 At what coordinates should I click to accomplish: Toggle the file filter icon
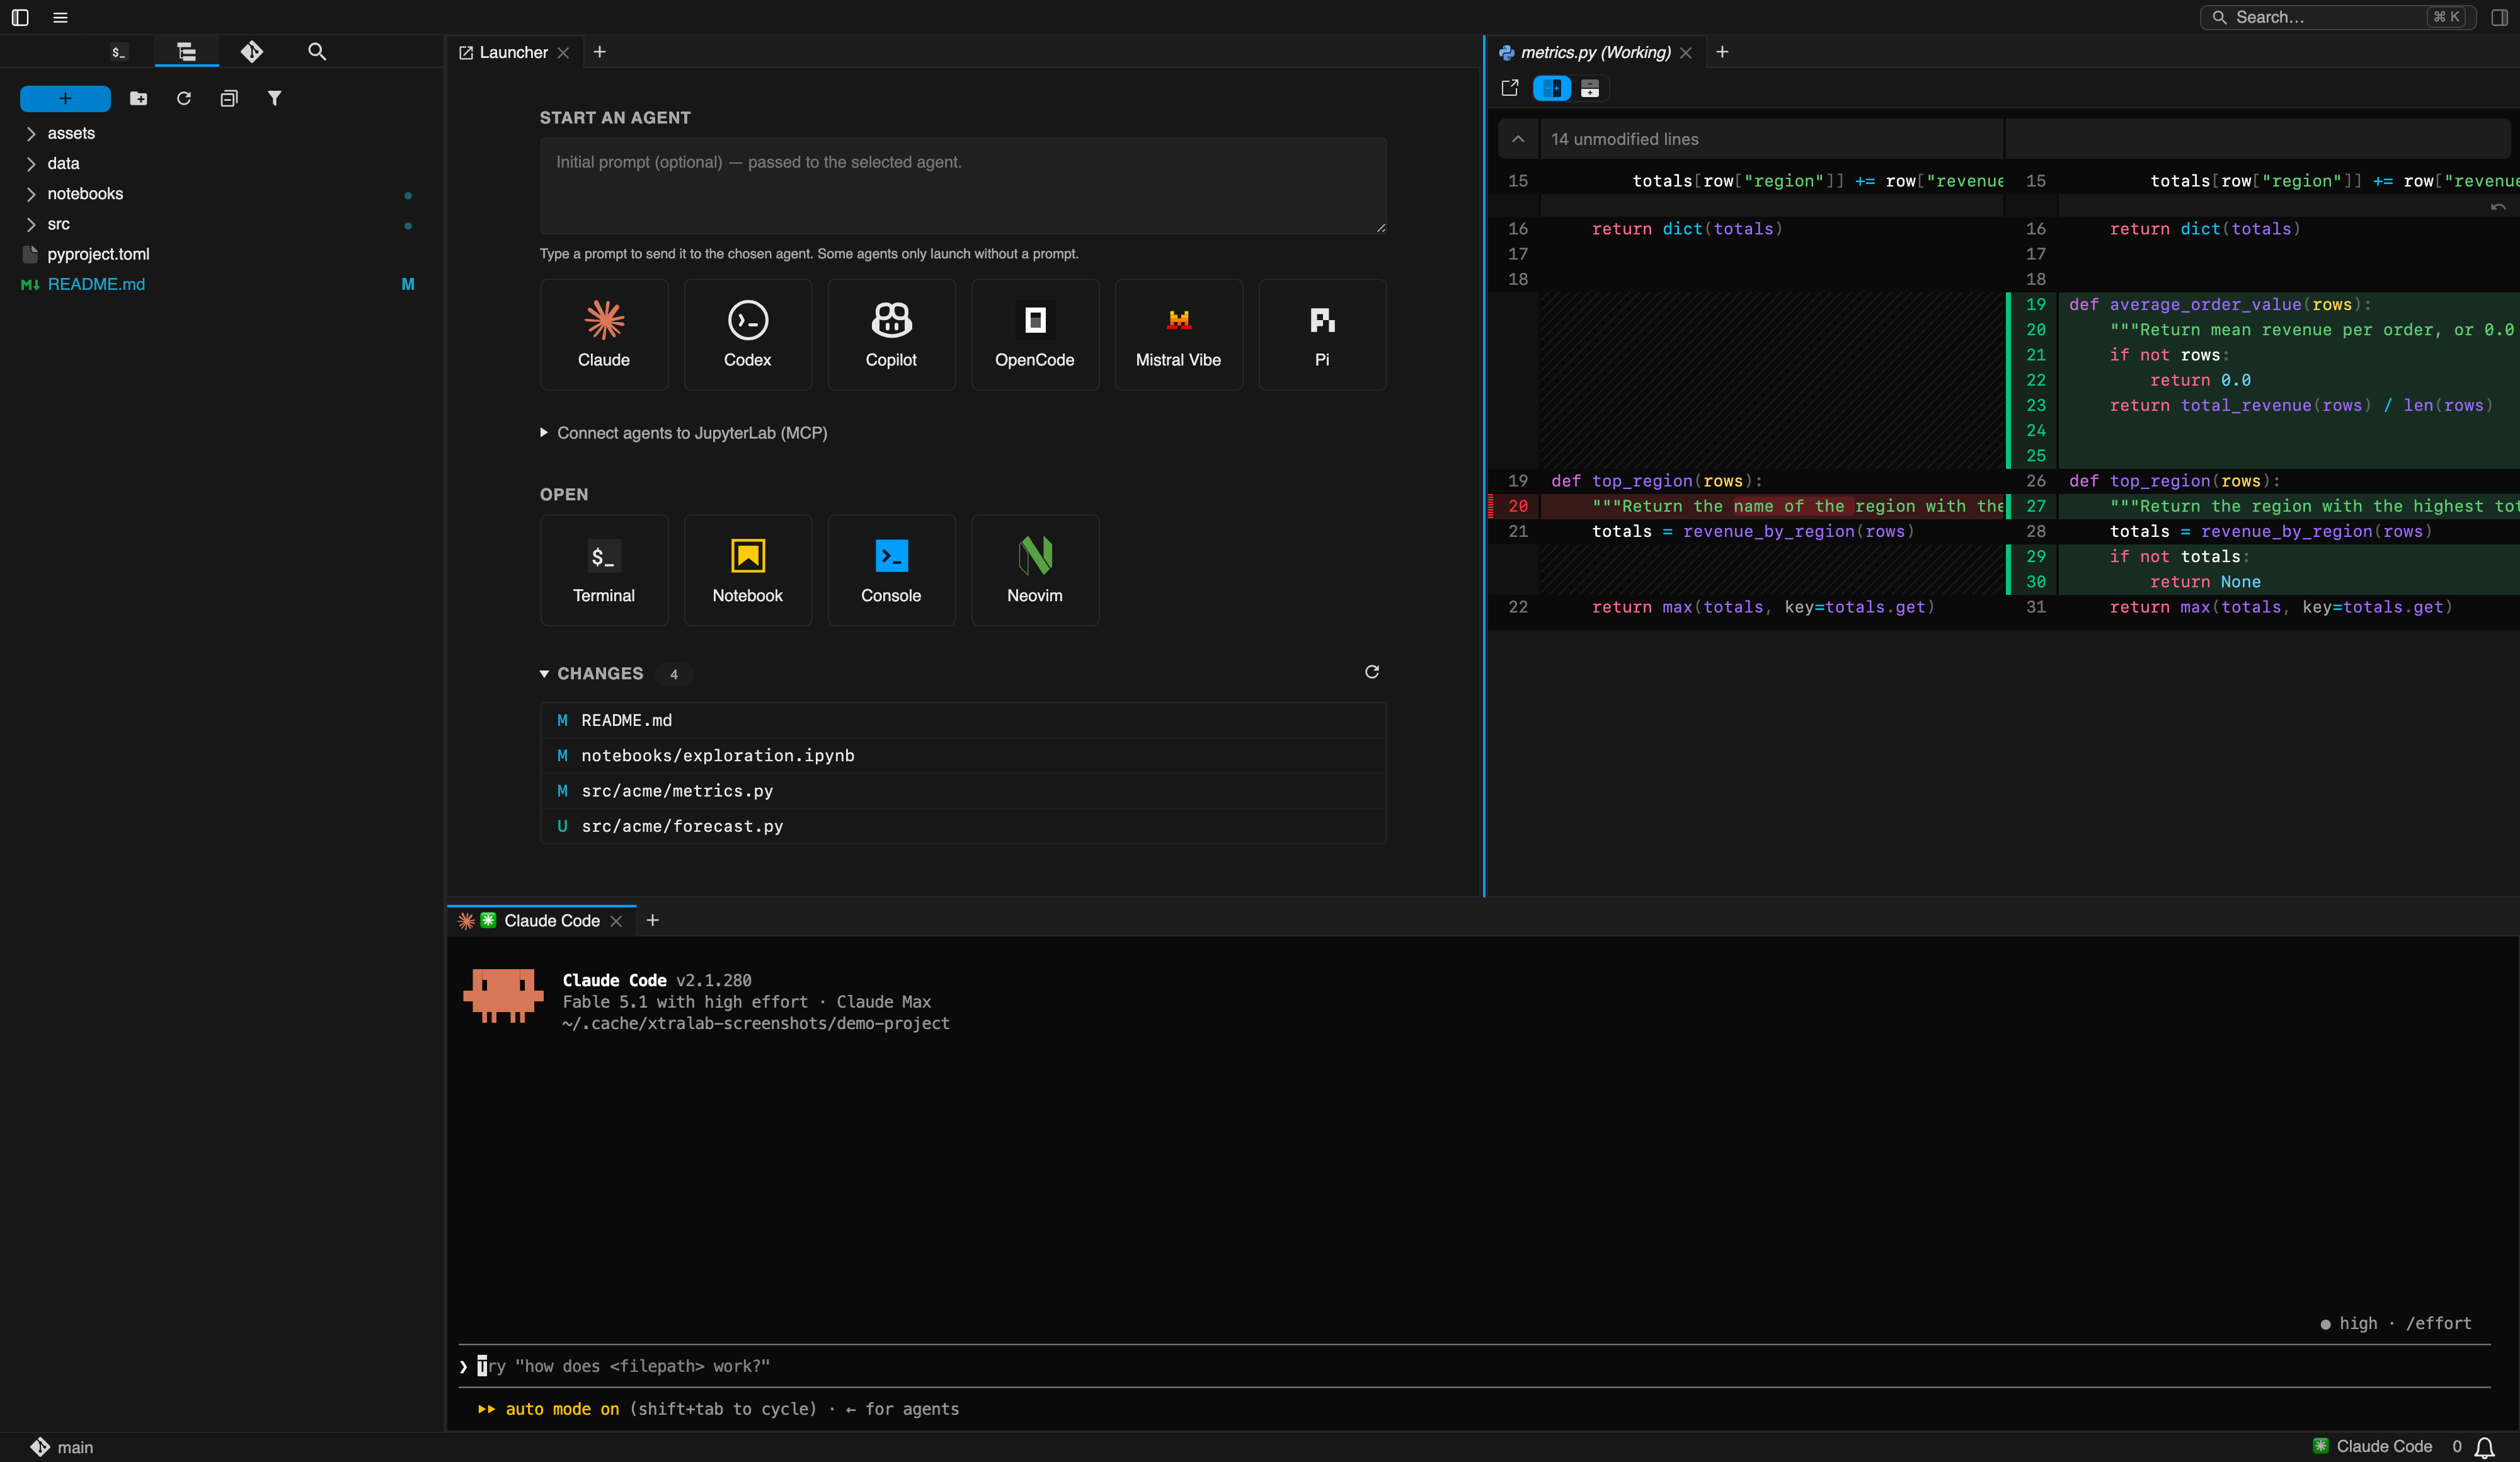click(x=274, y=98)
